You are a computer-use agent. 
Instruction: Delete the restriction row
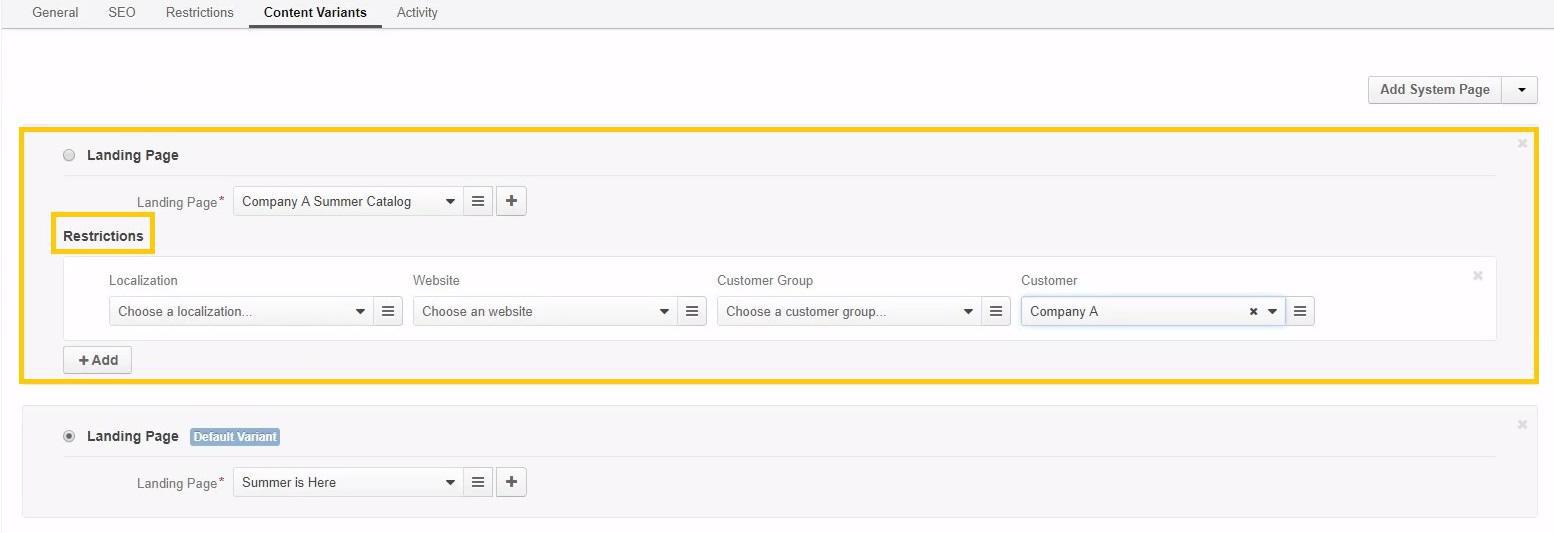click(1477, 276)
